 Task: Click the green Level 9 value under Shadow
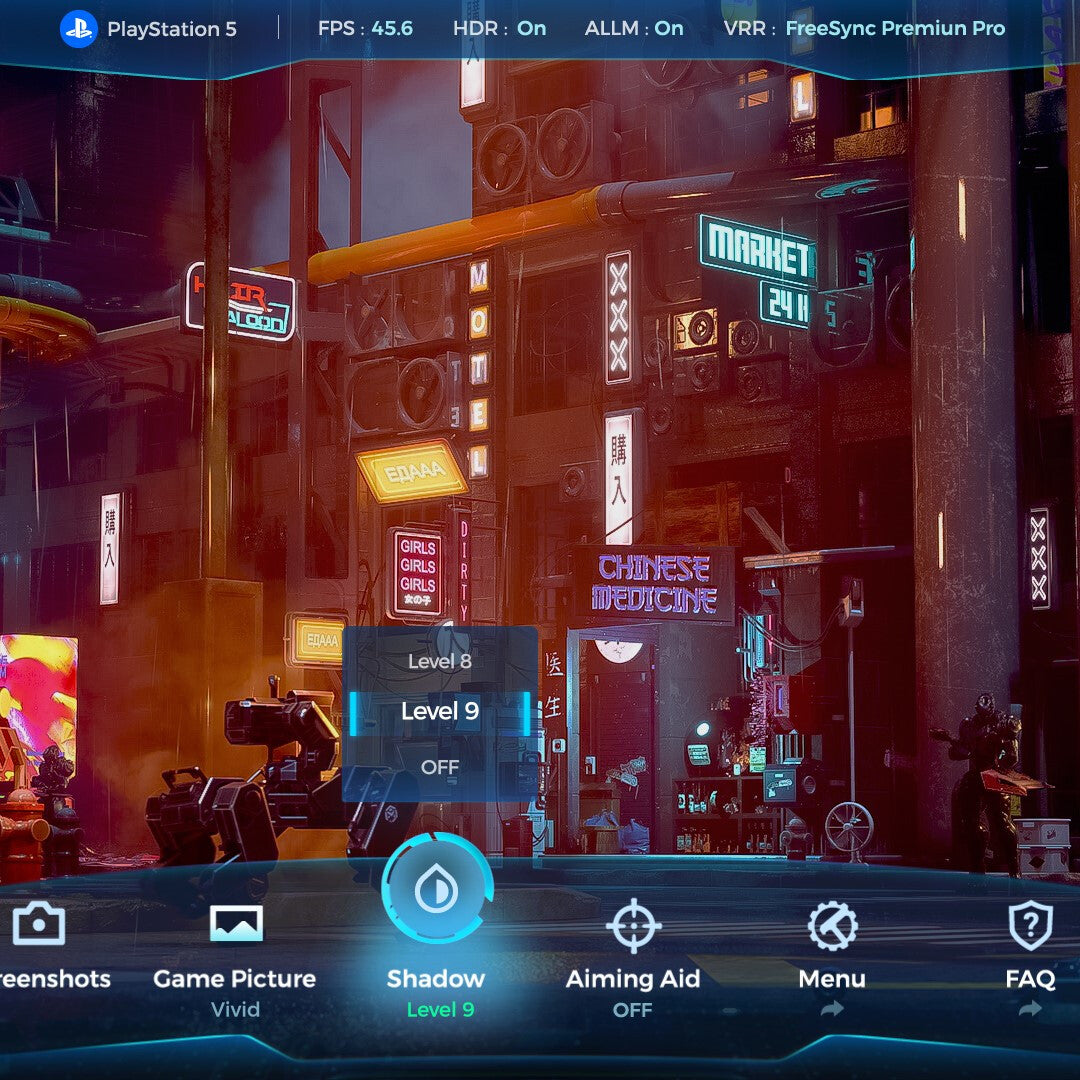pyautogui.click(x=440, y=1010)
